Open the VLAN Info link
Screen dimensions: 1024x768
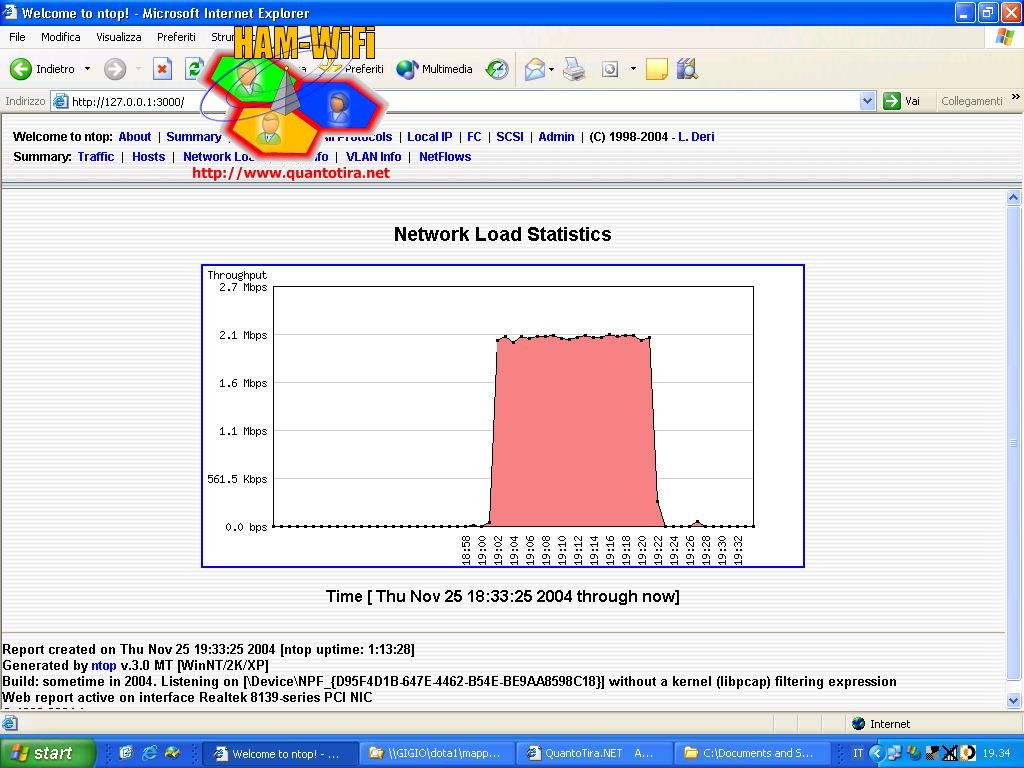(x=374, y=157)
